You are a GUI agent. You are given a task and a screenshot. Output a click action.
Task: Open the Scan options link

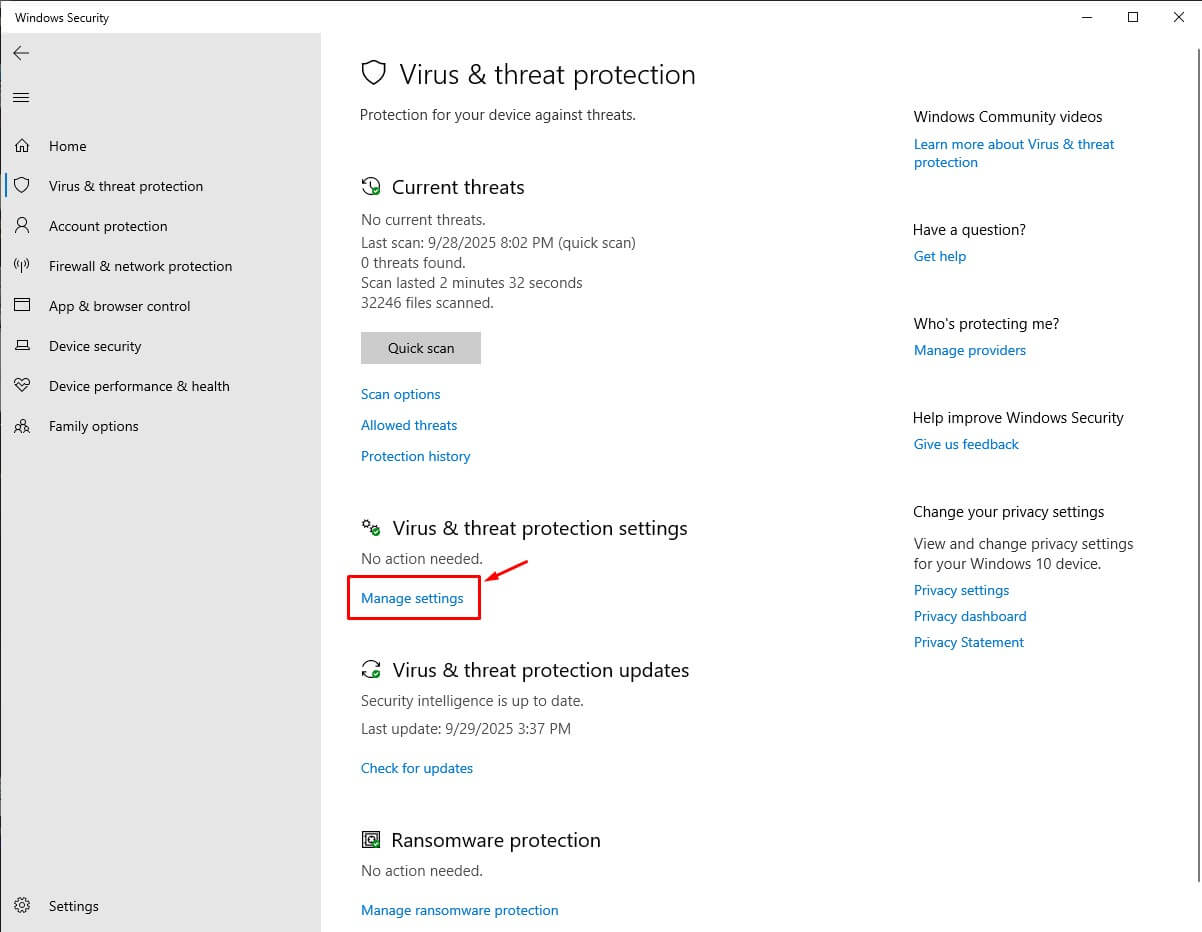(x=400, y=394)
